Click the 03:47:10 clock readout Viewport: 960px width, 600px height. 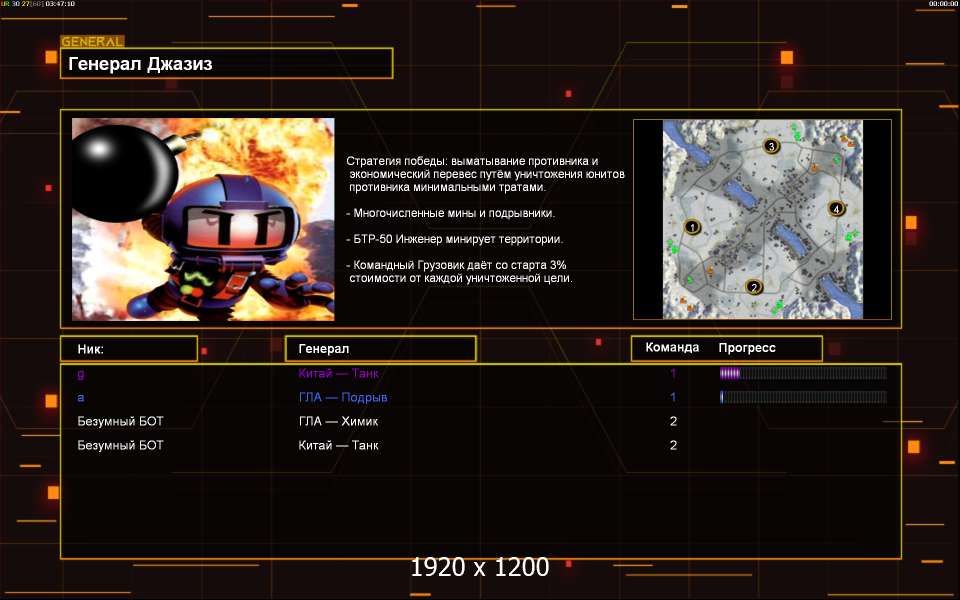[61, 4]
